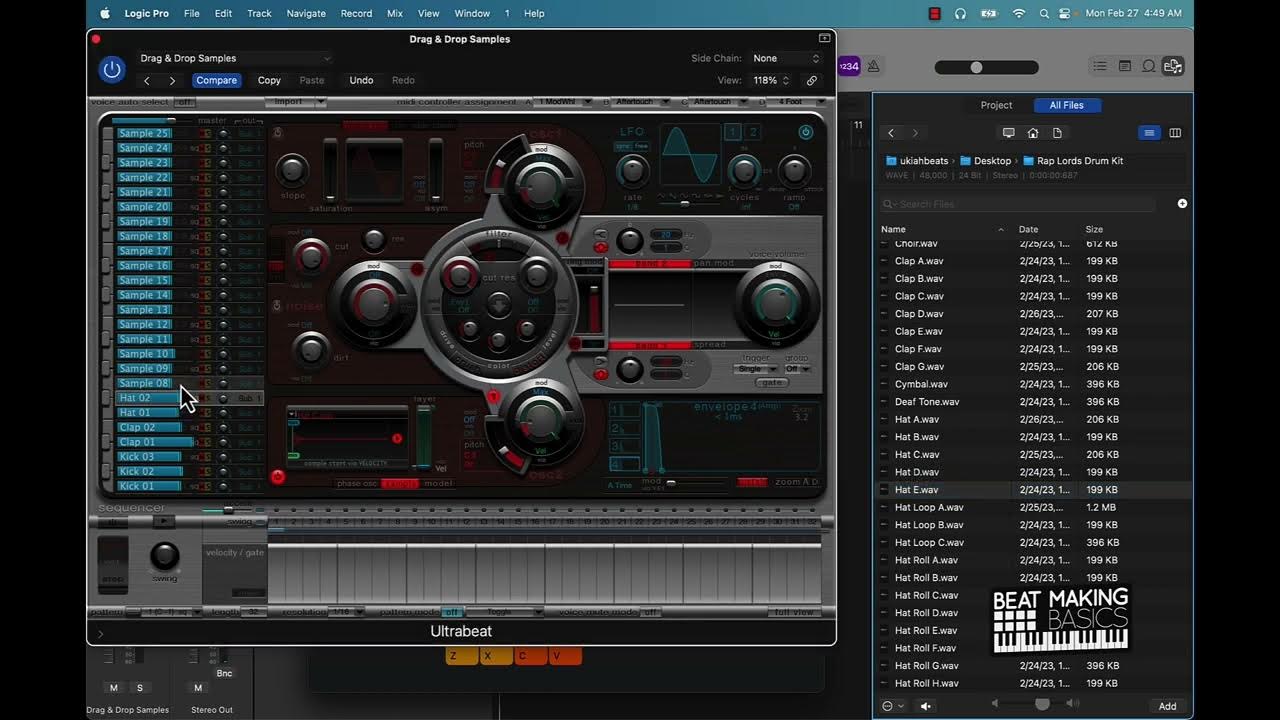The image size is (1280, 720).
Task: Go to Home folder in file browser
Action: [1033, 133]
